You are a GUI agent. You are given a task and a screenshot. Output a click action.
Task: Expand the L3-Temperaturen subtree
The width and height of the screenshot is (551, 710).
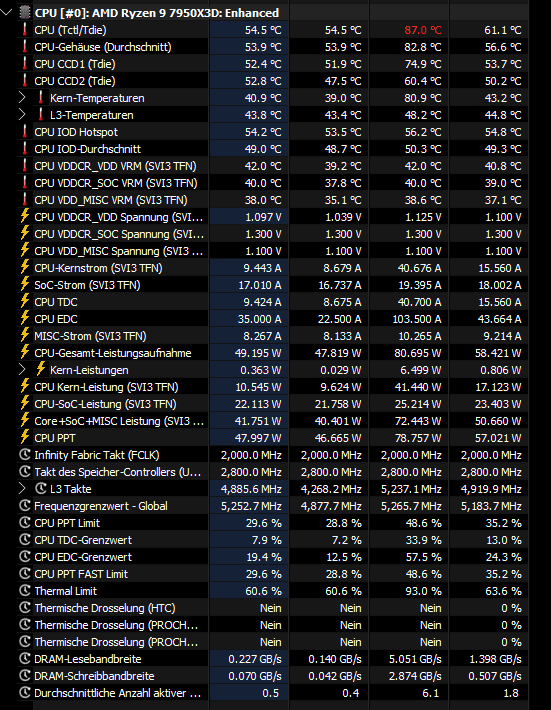pos(22,115)
